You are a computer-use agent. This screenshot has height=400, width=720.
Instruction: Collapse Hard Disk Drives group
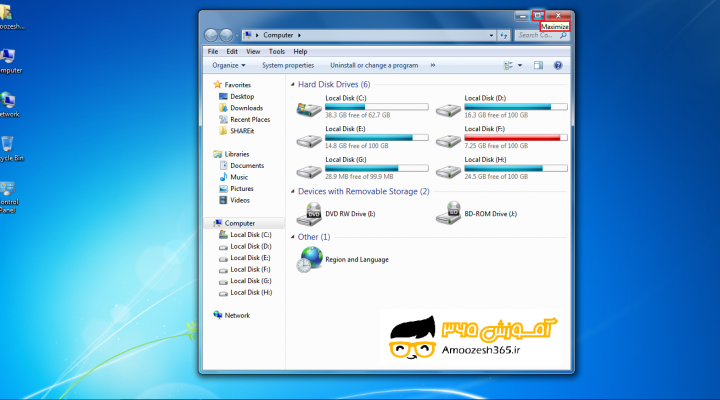click(292, 85)
